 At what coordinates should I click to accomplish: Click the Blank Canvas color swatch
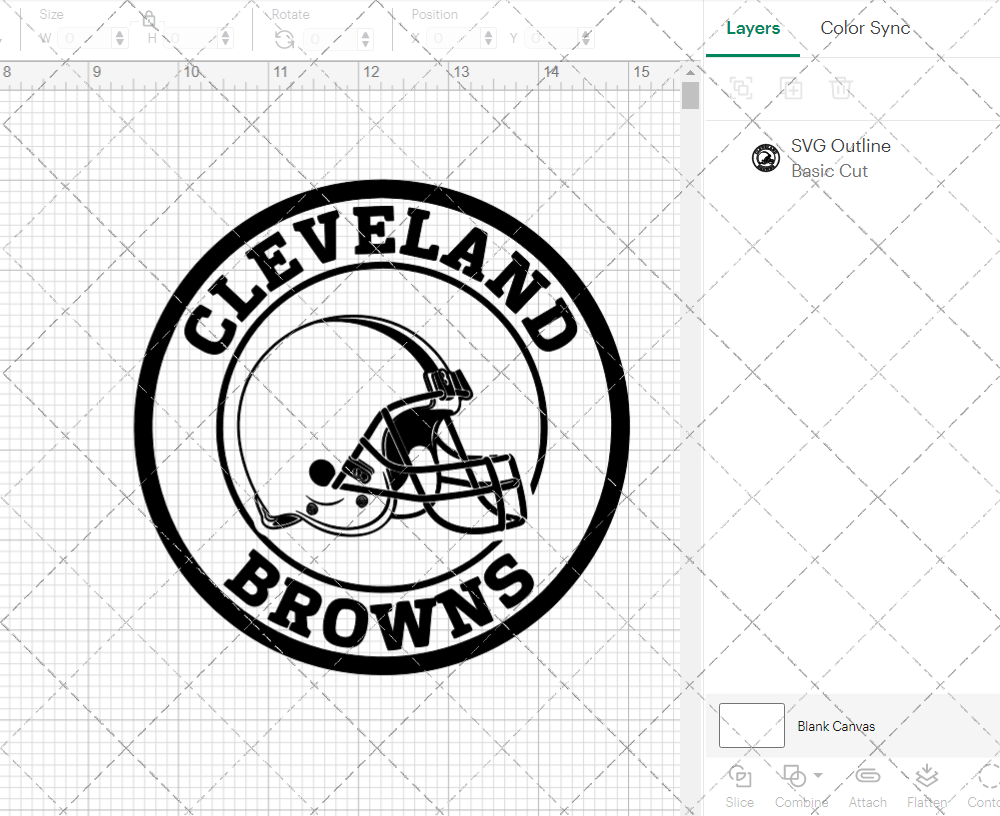pyautogui.click(x=751, y=726)
